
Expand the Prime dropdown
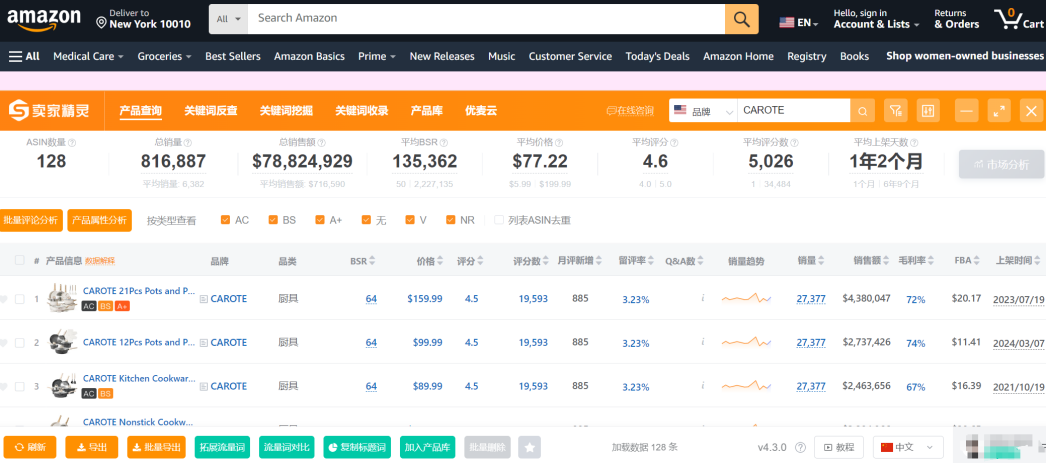click(x=377, y=57)
